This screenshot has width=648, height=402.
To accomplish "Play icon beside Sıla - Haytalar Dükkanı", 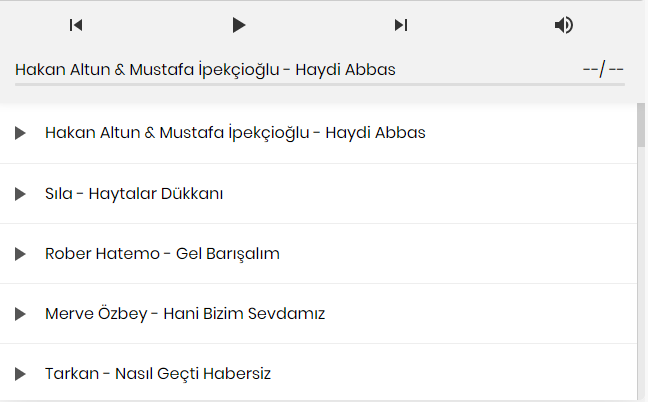I will pos(20,194).
